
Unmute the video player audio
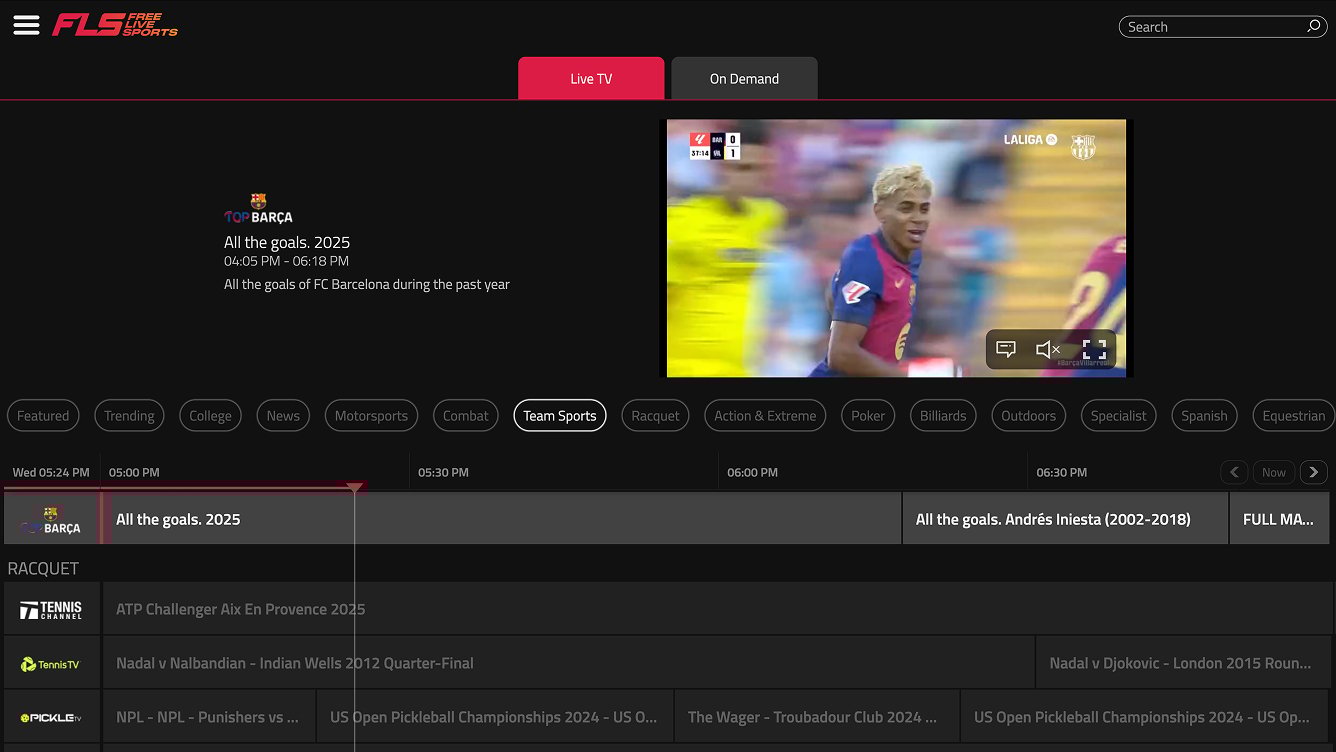(x=1046, y=349)
